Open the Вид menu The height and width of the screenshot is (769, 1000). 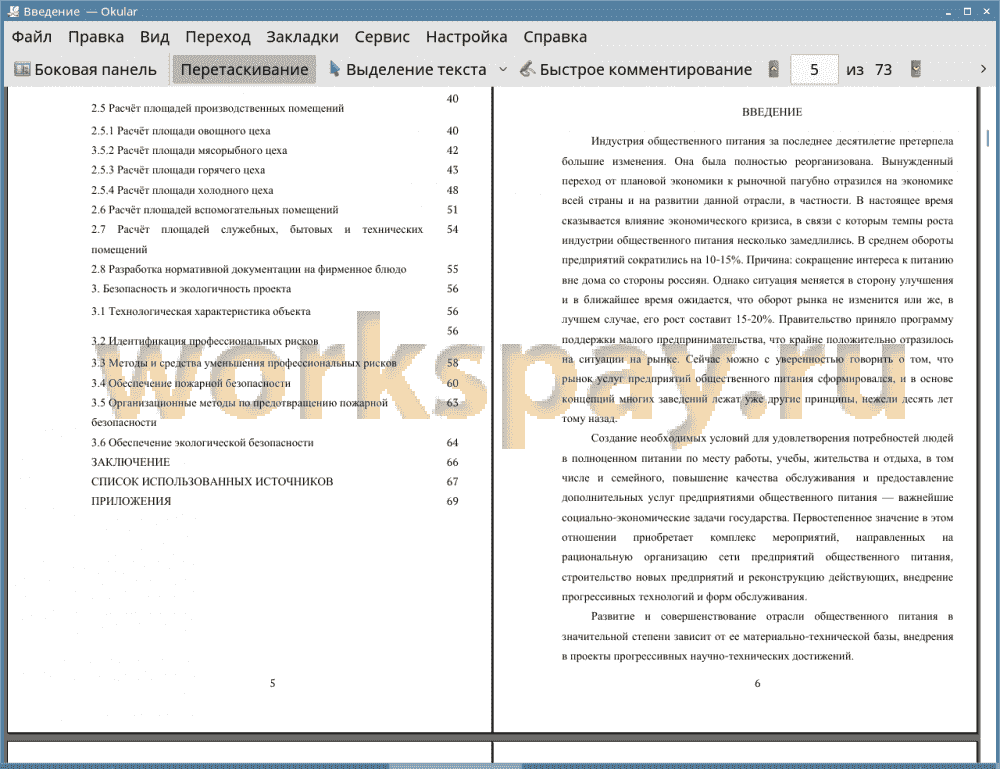pos(154,37)
